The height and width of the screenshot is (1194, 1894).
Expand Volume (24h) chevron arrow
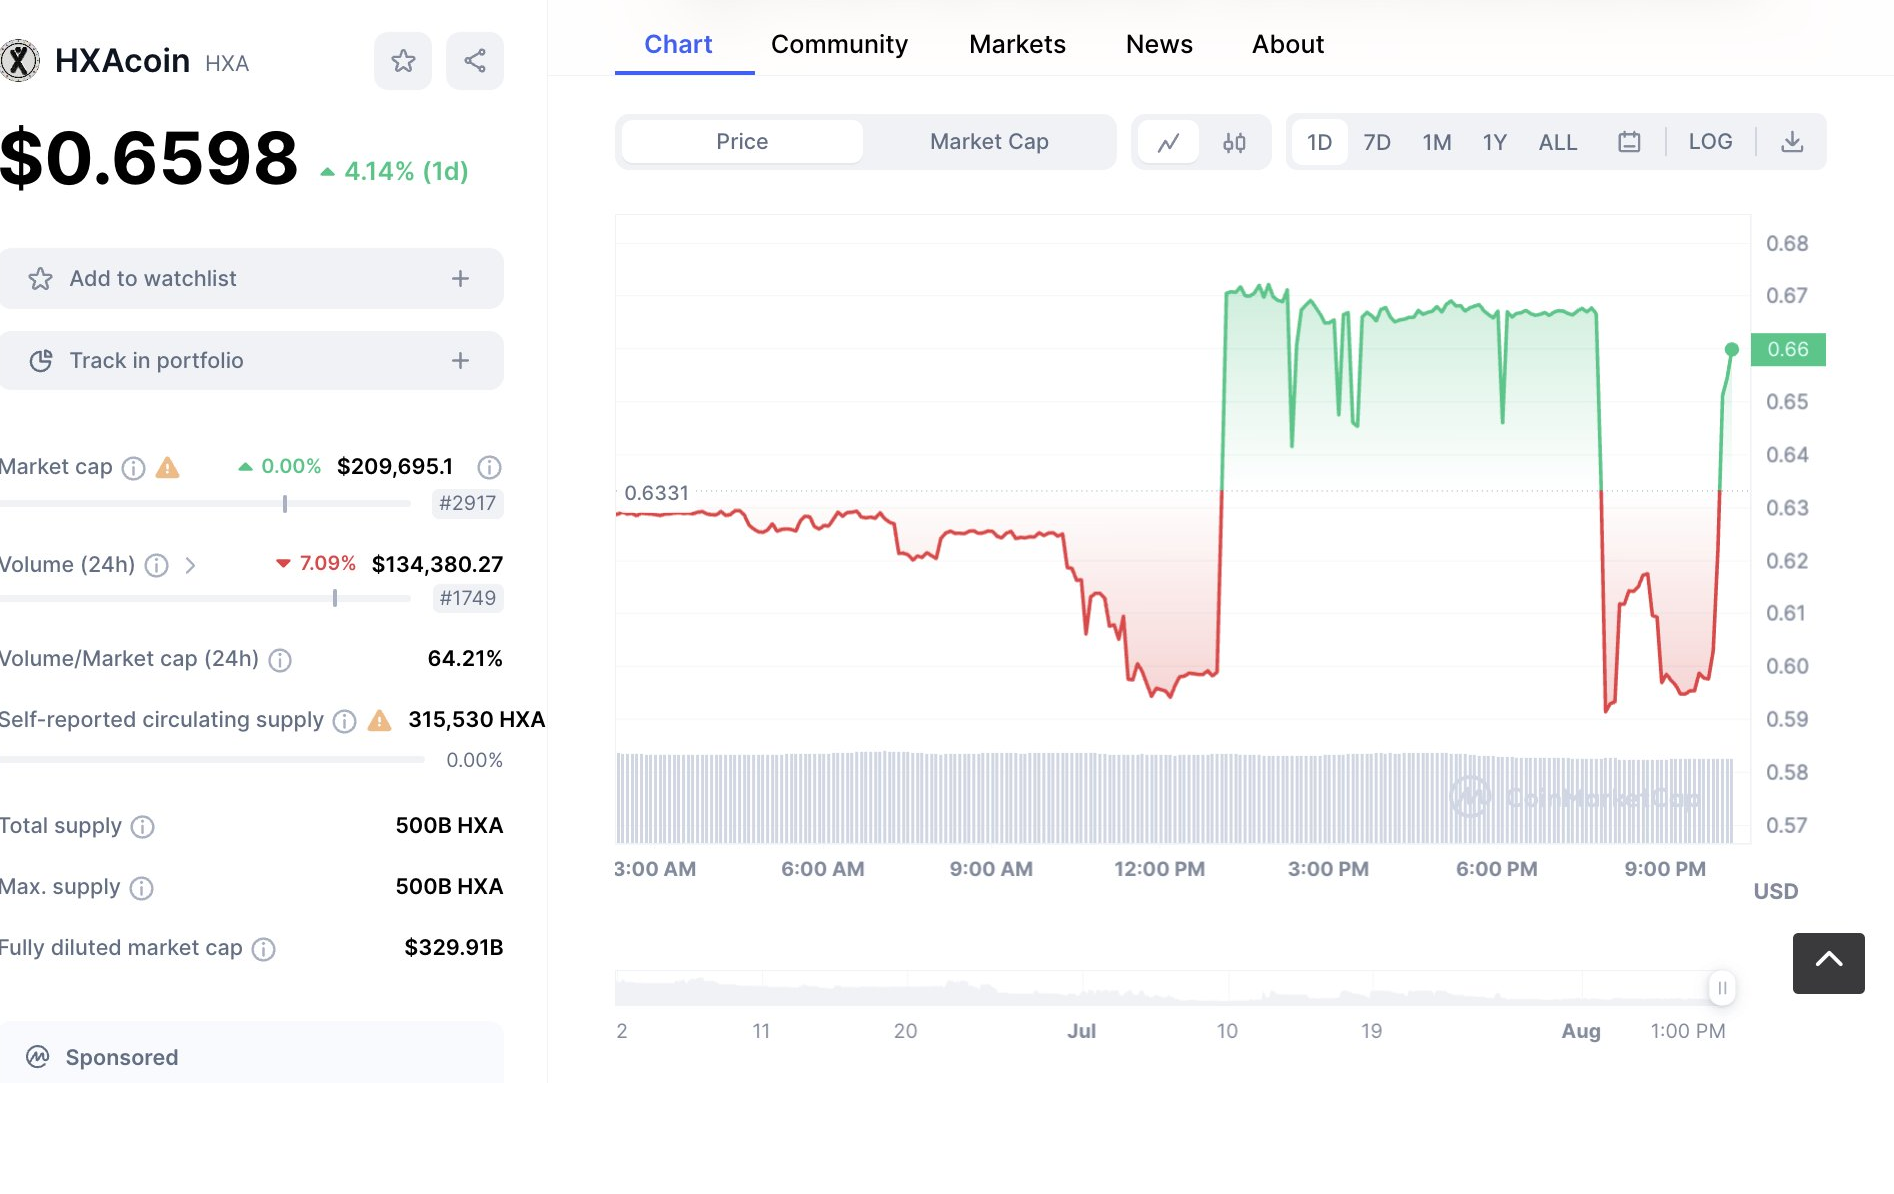(x=190, y=566)
